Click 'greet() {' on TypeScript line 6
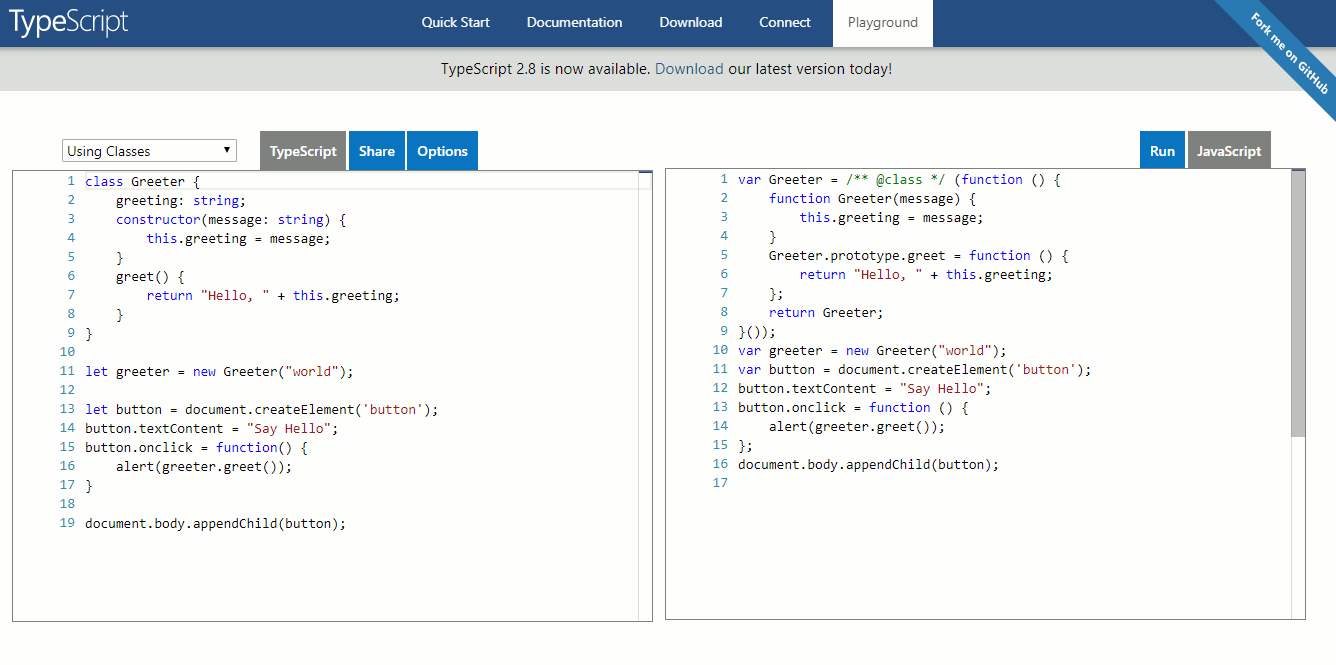This screenshot has height=665, width=1336. pyautogui.click(x=150, y=276)
